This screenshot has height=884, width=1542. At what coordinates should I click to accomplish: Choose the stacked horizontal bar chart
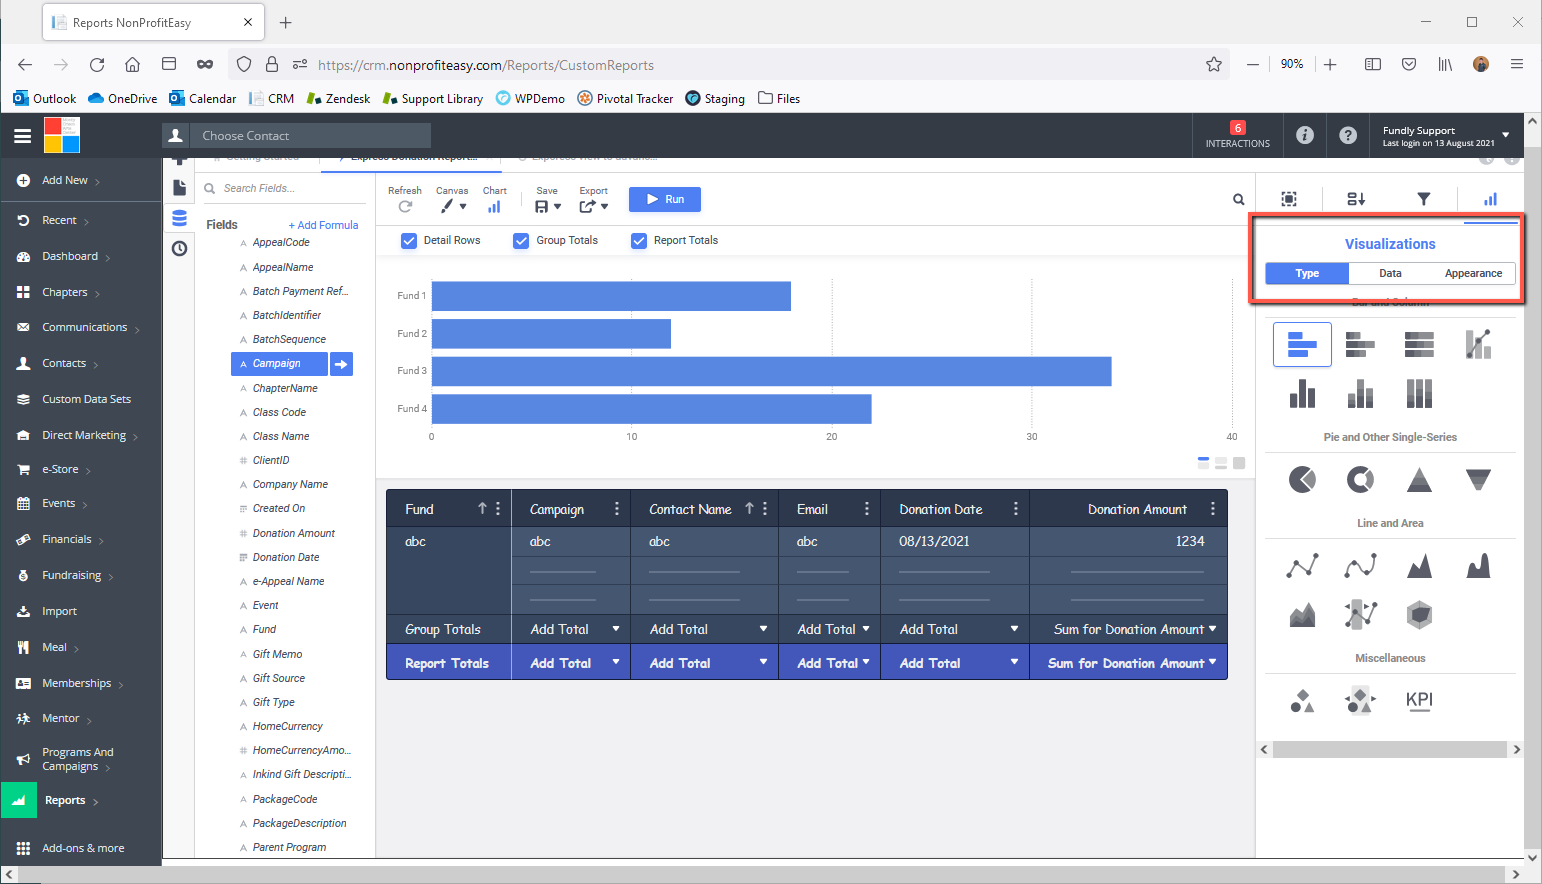[1360, 344]
